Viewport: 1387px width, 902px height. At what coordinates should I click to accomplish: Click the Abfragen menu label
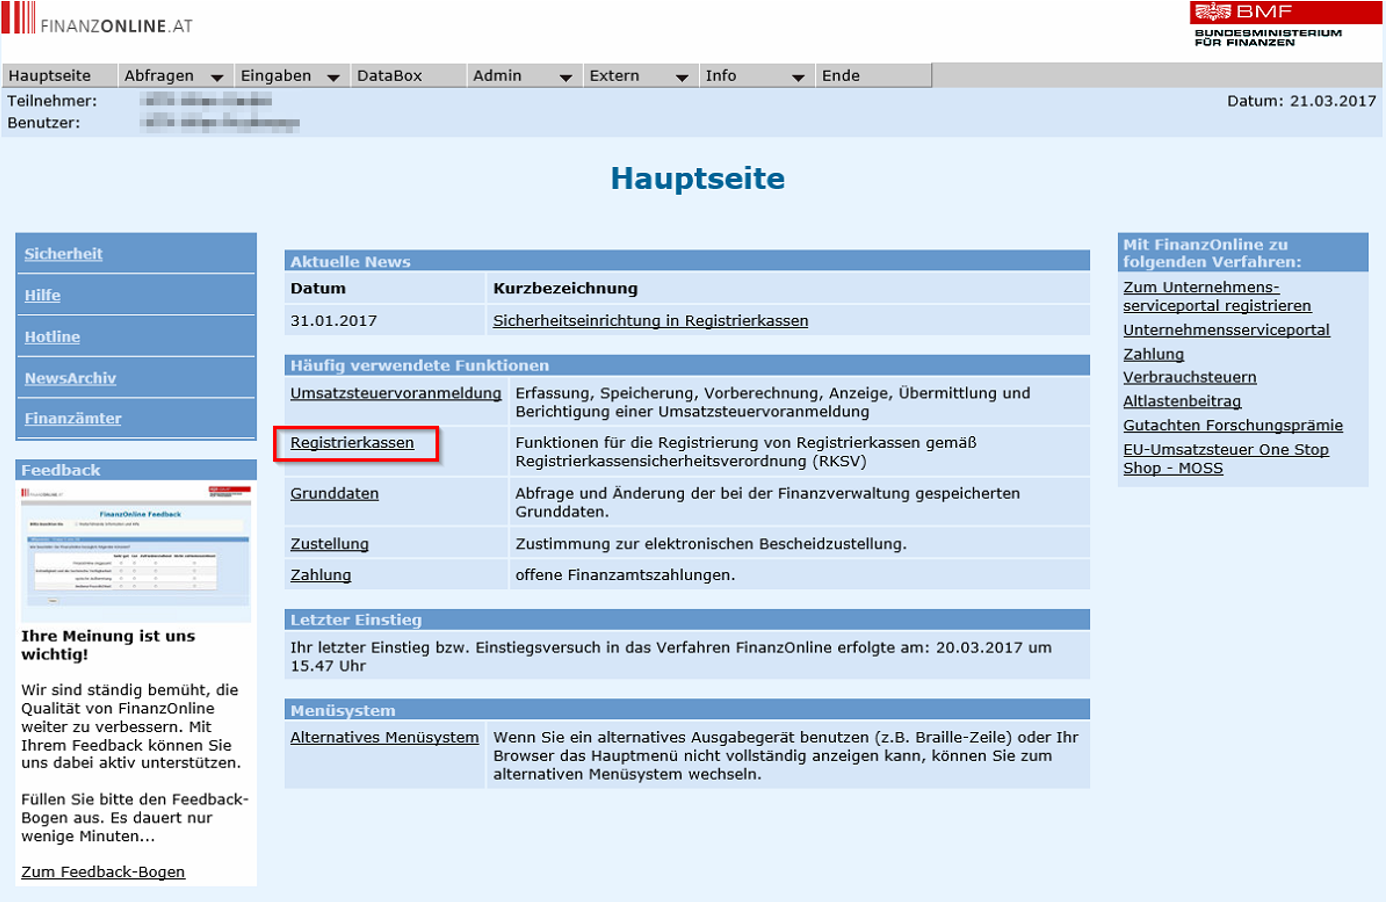click(x=159, y=76)
